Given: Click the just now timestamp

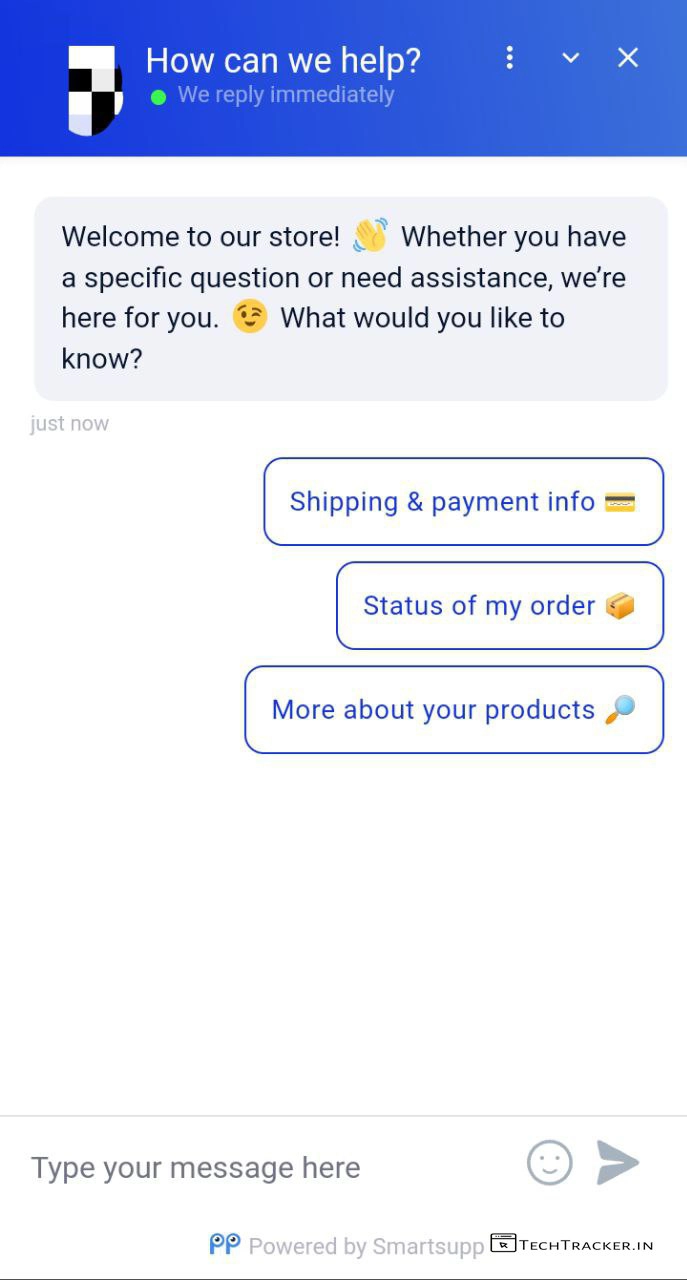Looking at the screenshot, I should (70, 424).
